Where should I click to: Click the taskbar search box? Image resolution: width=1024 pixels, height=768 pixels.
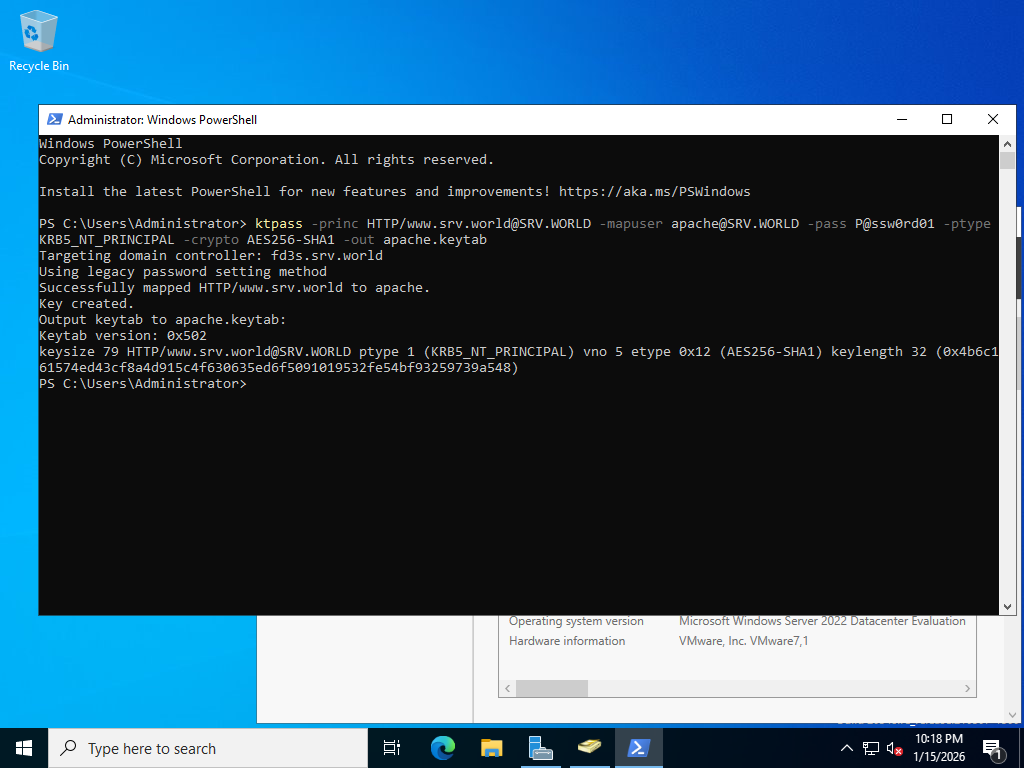click(x=208, y=748)
